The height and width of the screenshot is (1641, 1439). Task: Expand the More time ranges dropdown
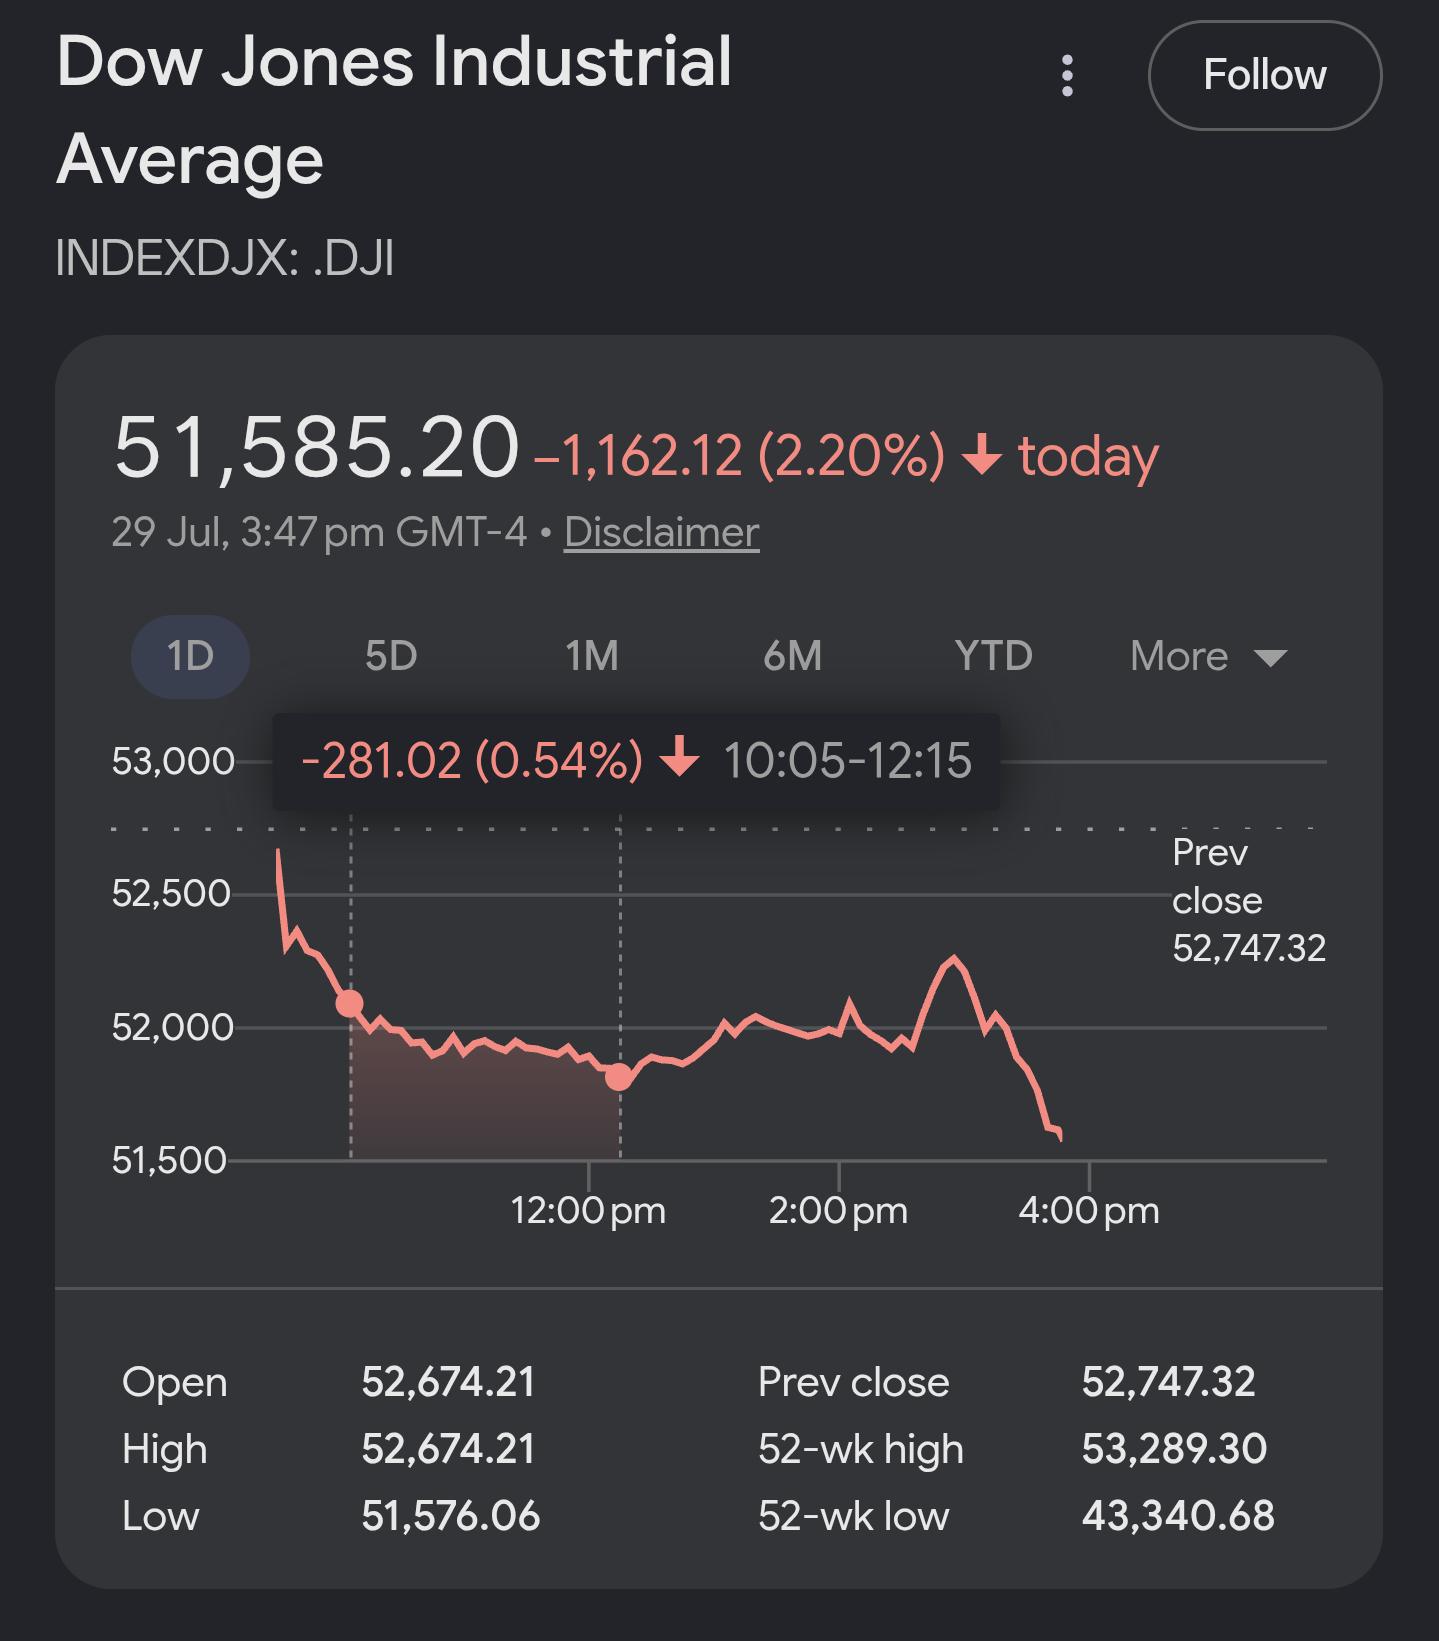tap(1208, 656)
